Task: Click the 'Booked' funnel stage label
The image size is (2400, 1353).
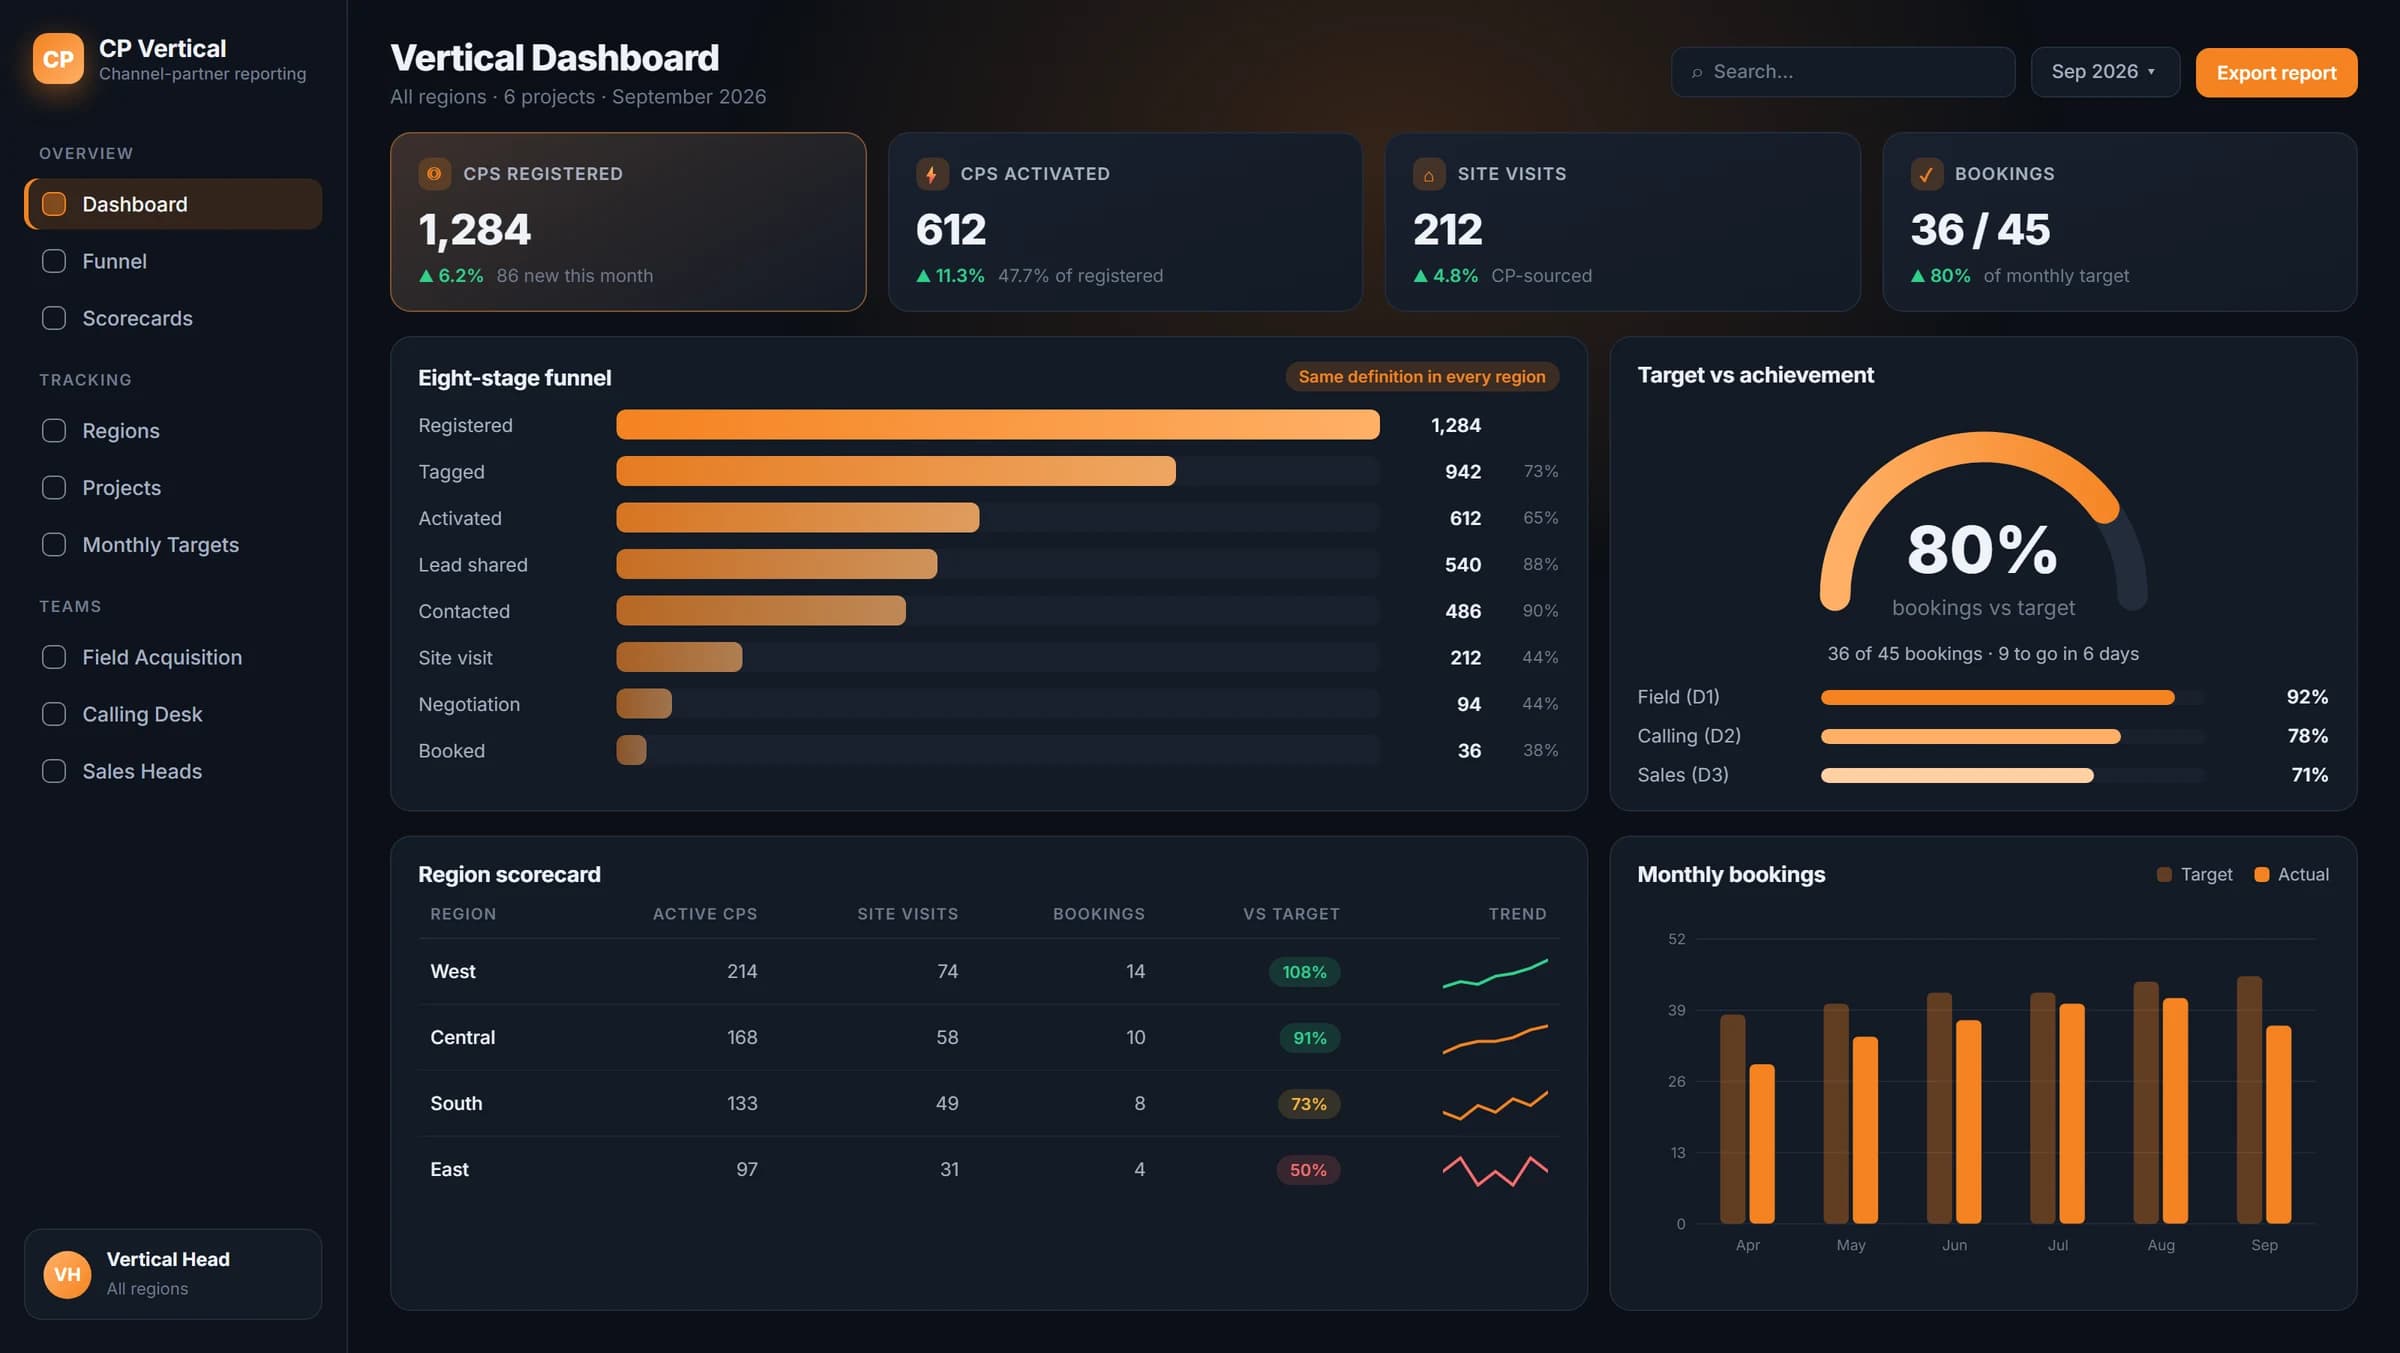Action: 451,751
